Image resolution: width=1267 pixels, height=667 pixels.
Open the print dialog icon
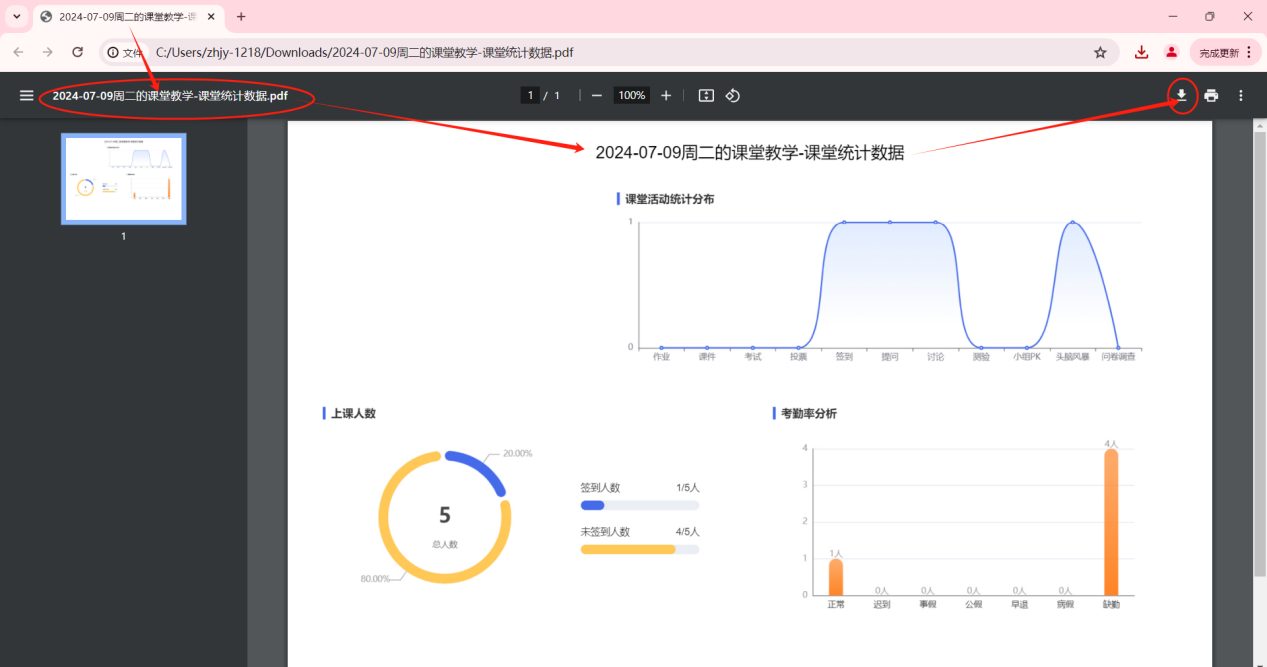coord(1211,95)
